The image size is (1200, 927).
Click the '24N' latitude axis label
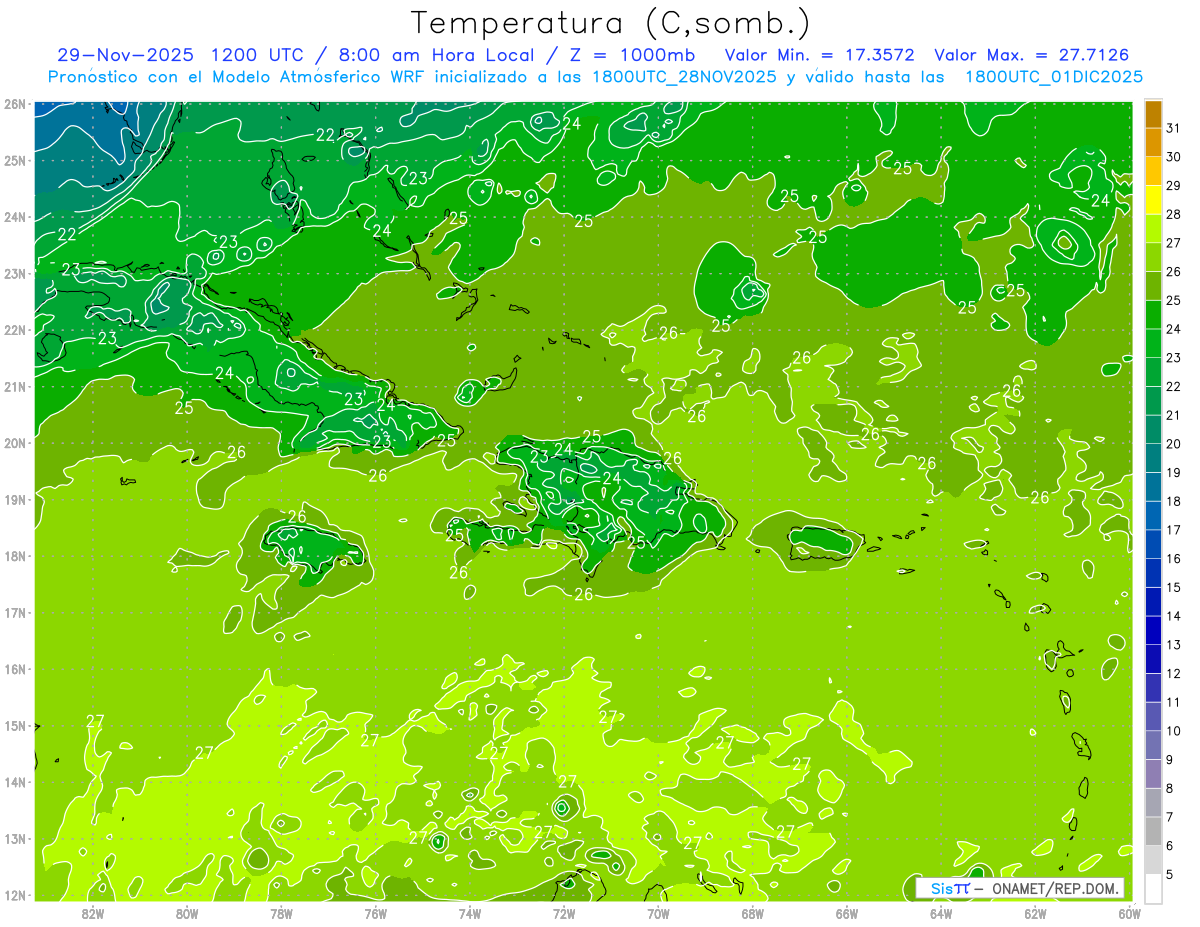(x=14, y=217)
